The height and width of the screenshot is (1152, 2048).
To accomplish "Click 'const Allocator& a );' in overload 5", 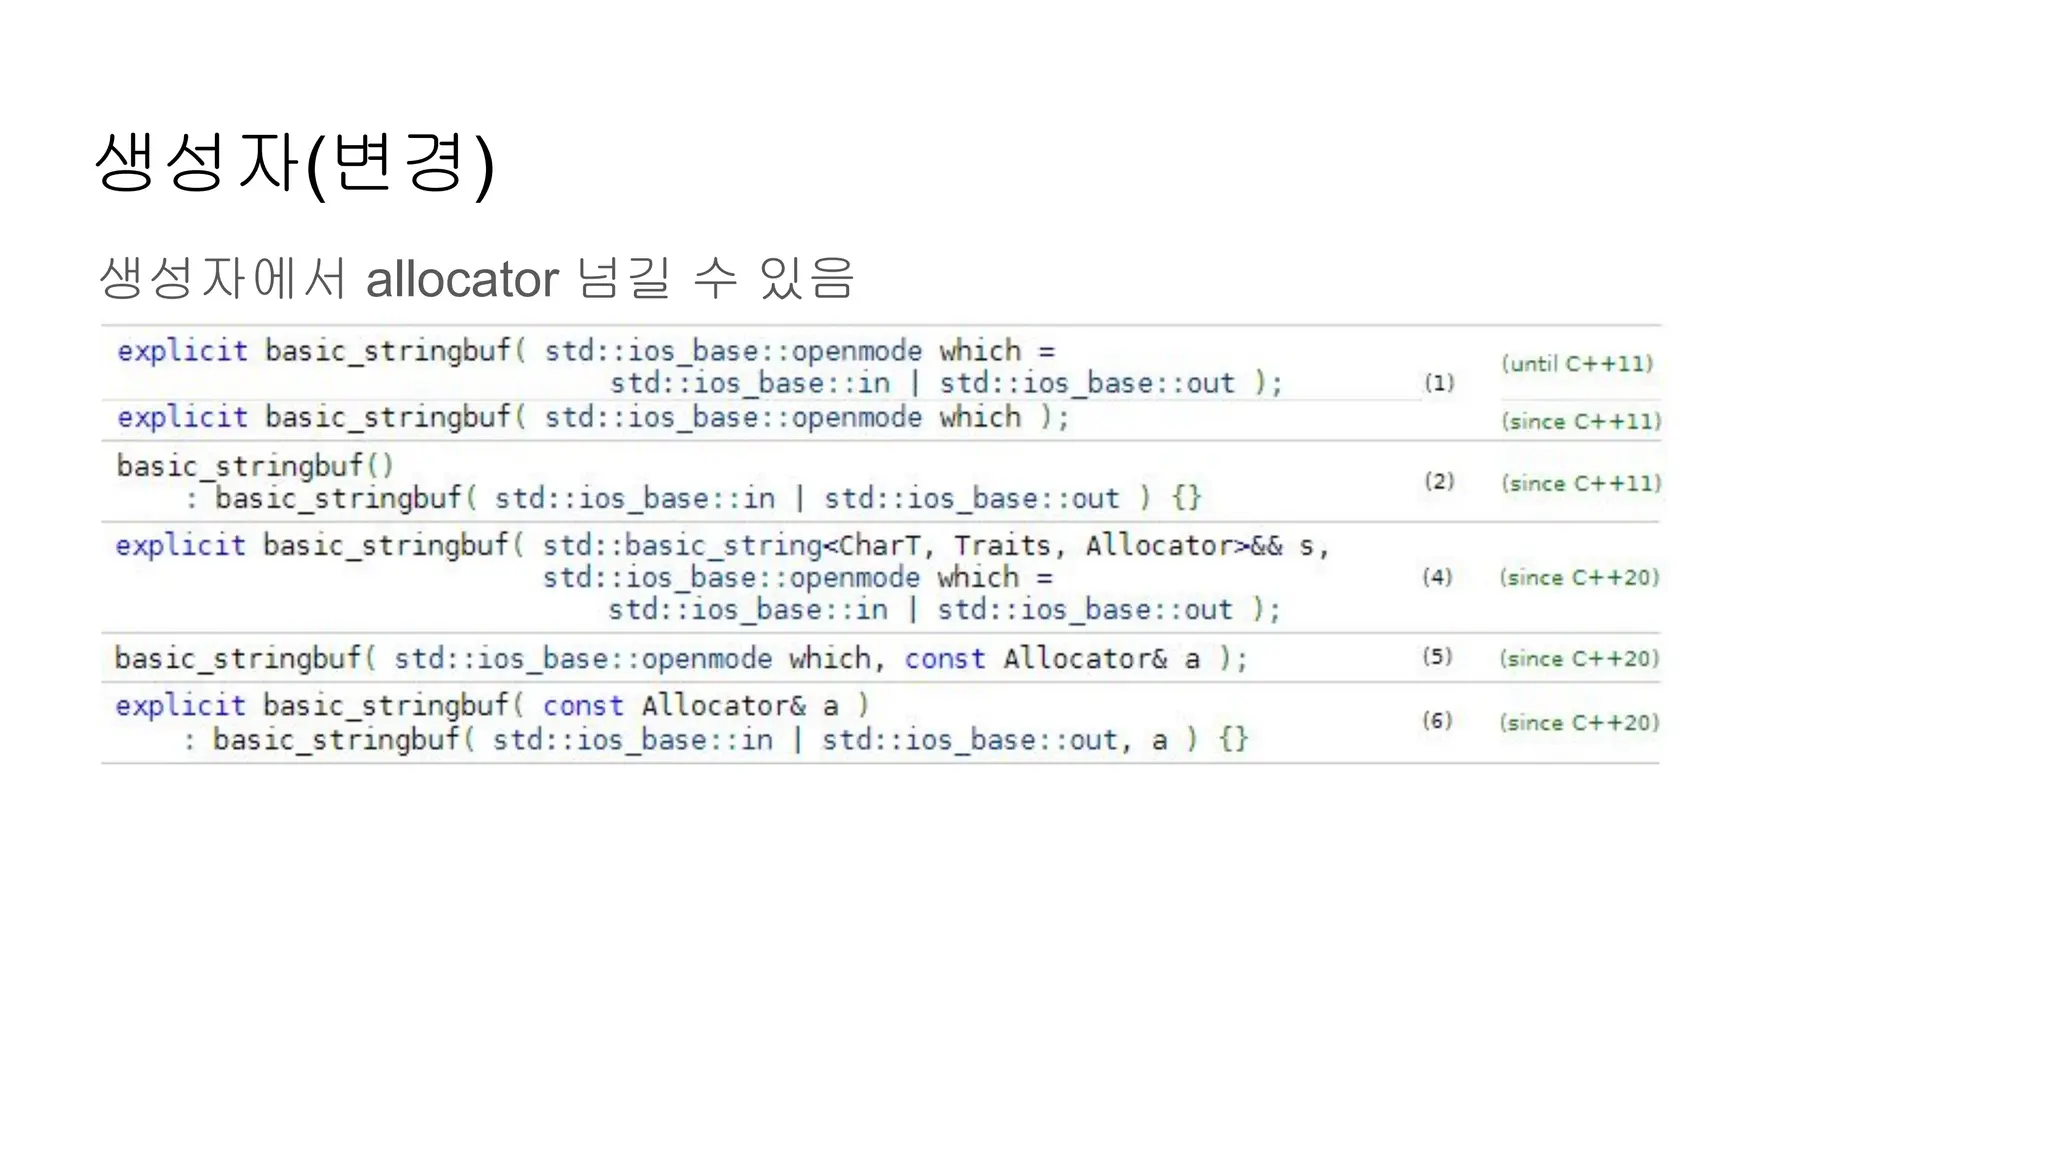I will pos(1076,659).
